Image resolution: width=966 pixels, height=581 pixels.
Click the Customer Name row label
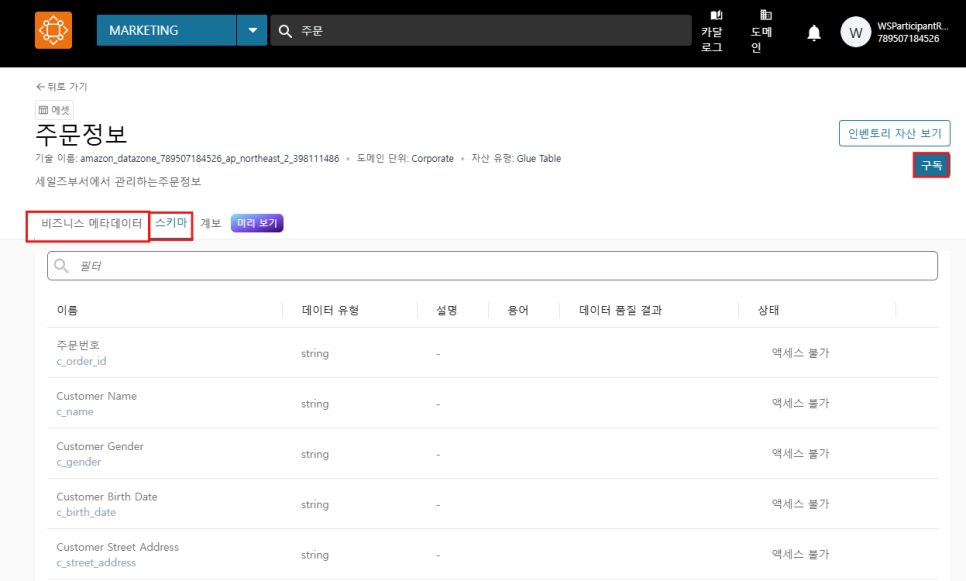point(96,396)
